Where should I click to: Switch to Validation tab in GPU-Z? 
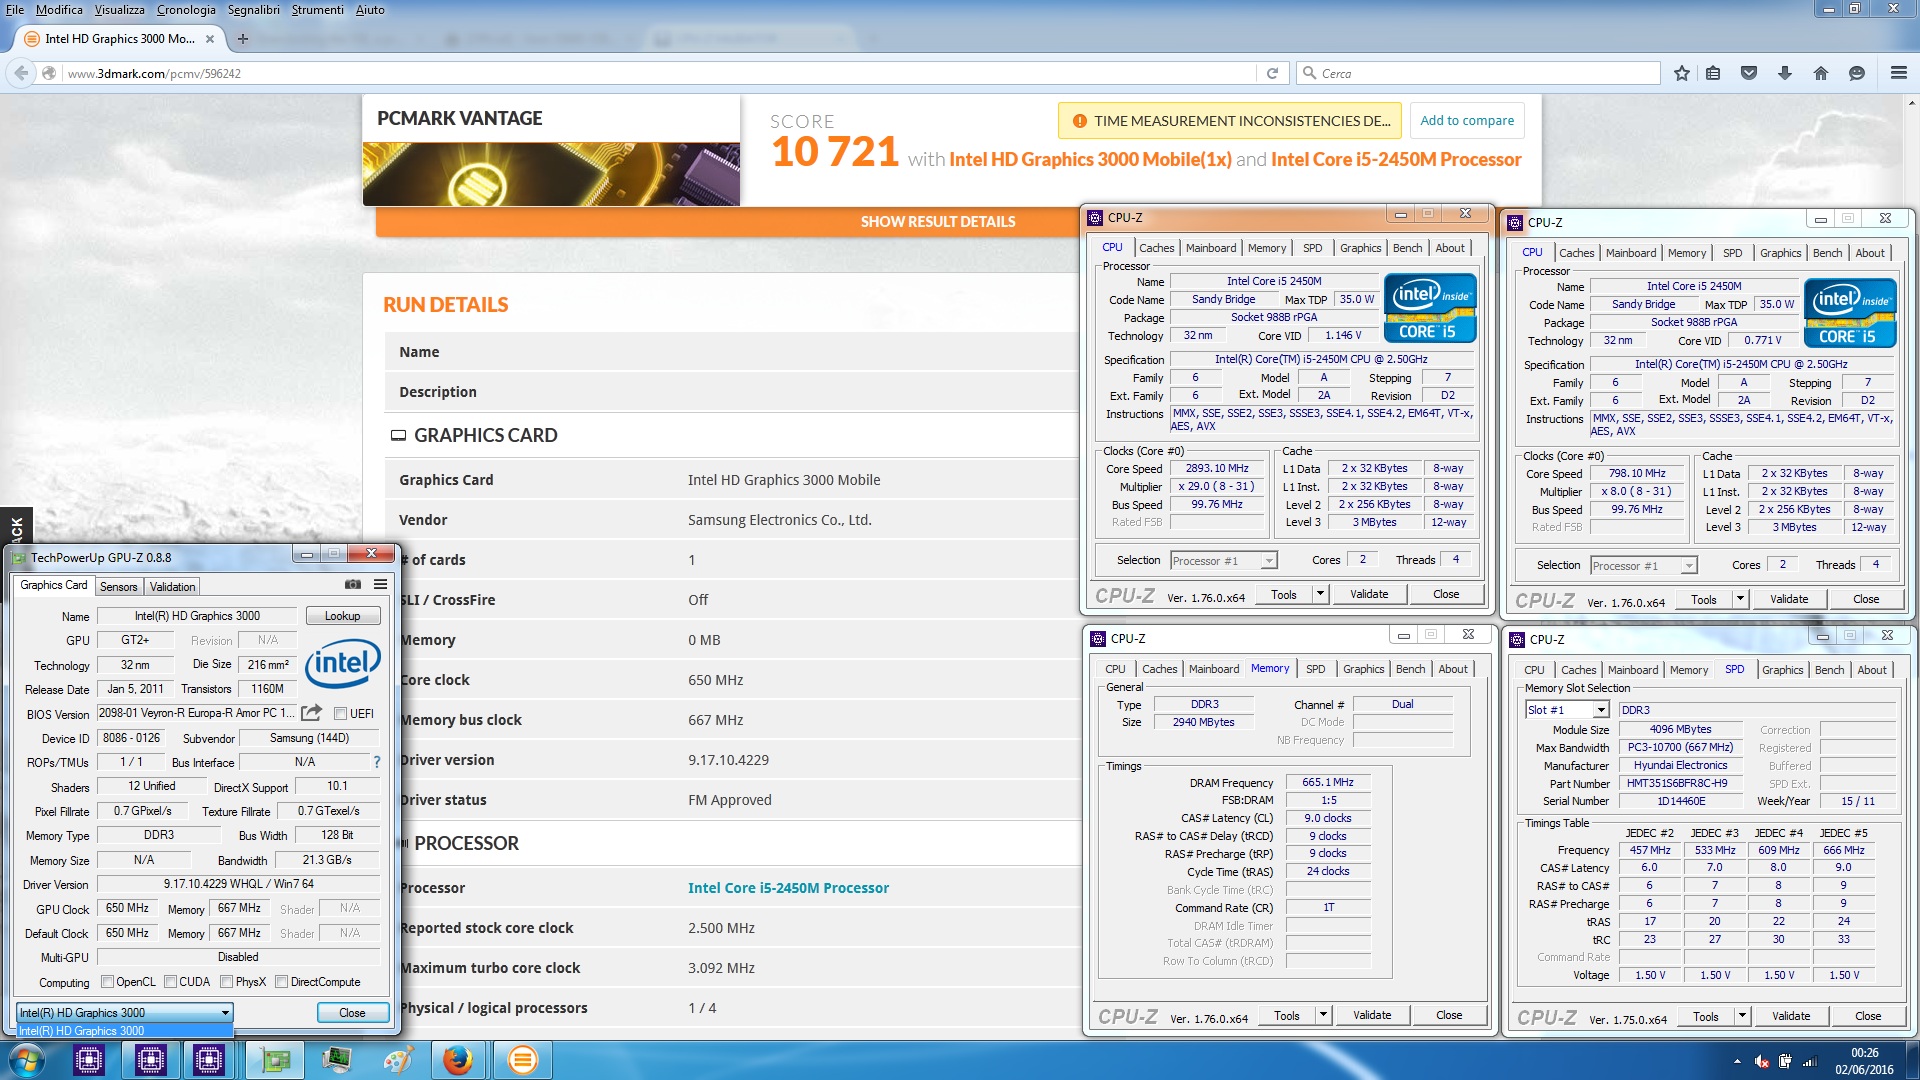tap(173, 587)
